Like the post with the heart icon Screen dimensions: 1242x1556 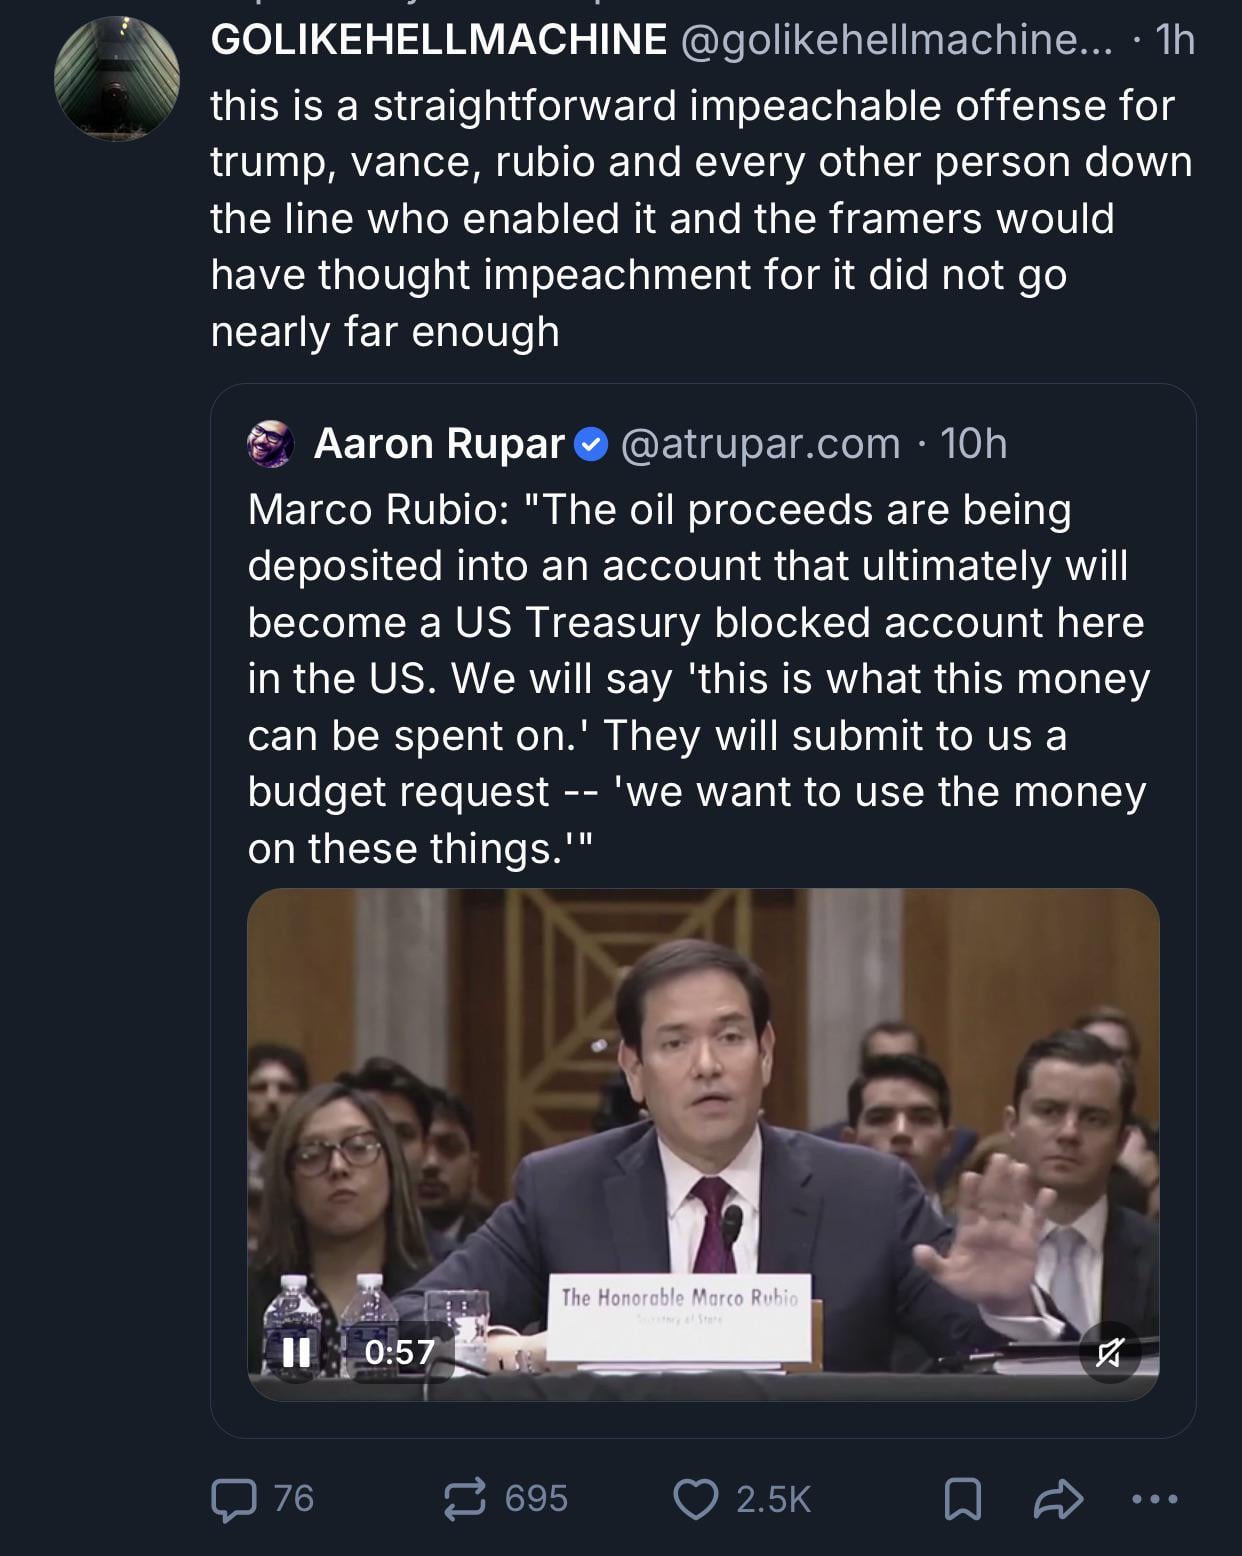(x=696, y=1499)
